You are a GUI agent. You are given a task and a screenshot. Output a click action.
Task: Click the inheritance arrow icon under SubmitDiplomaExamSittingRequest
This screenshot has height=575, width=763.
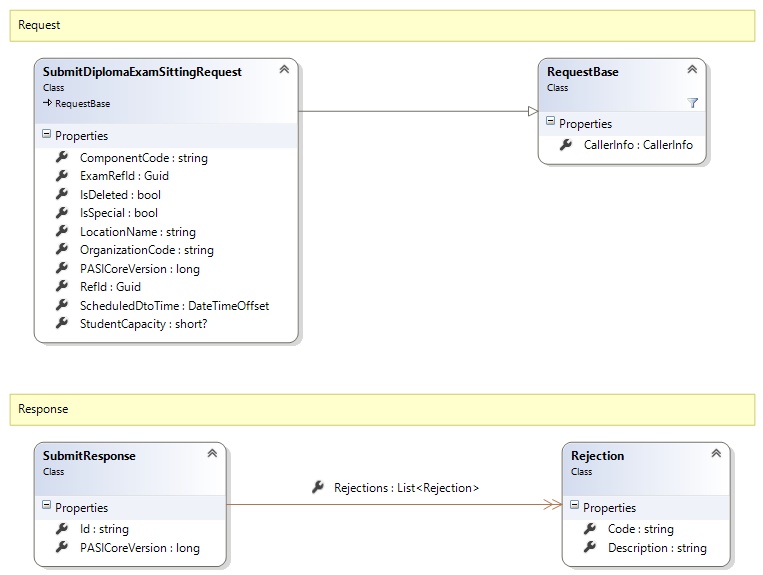tap(48, 103)
